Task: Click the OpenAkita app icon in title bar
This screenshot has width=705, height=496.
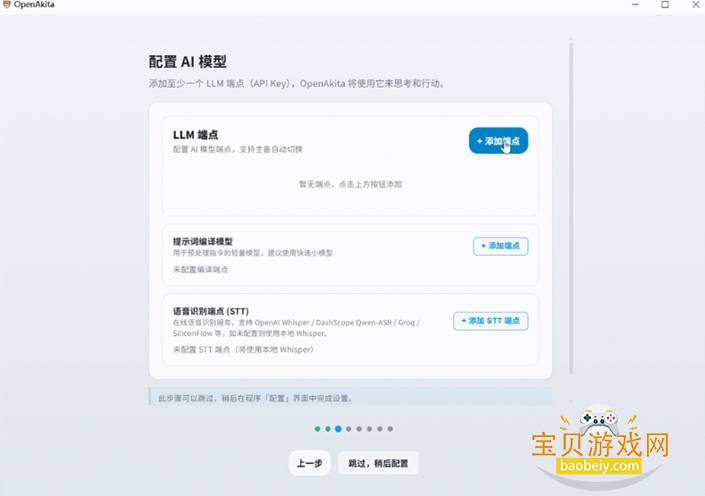Action: [x=7, y=5]
